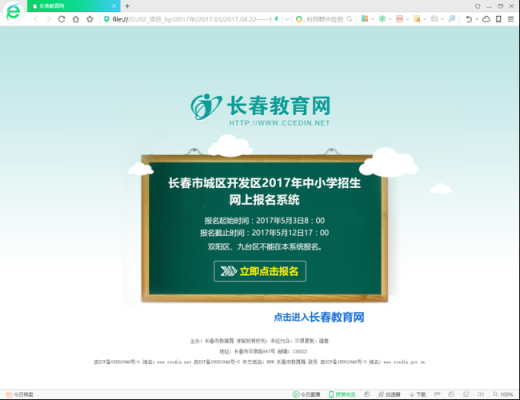Expand dropdown next to extensions grid icon

[x=373, y=19]
